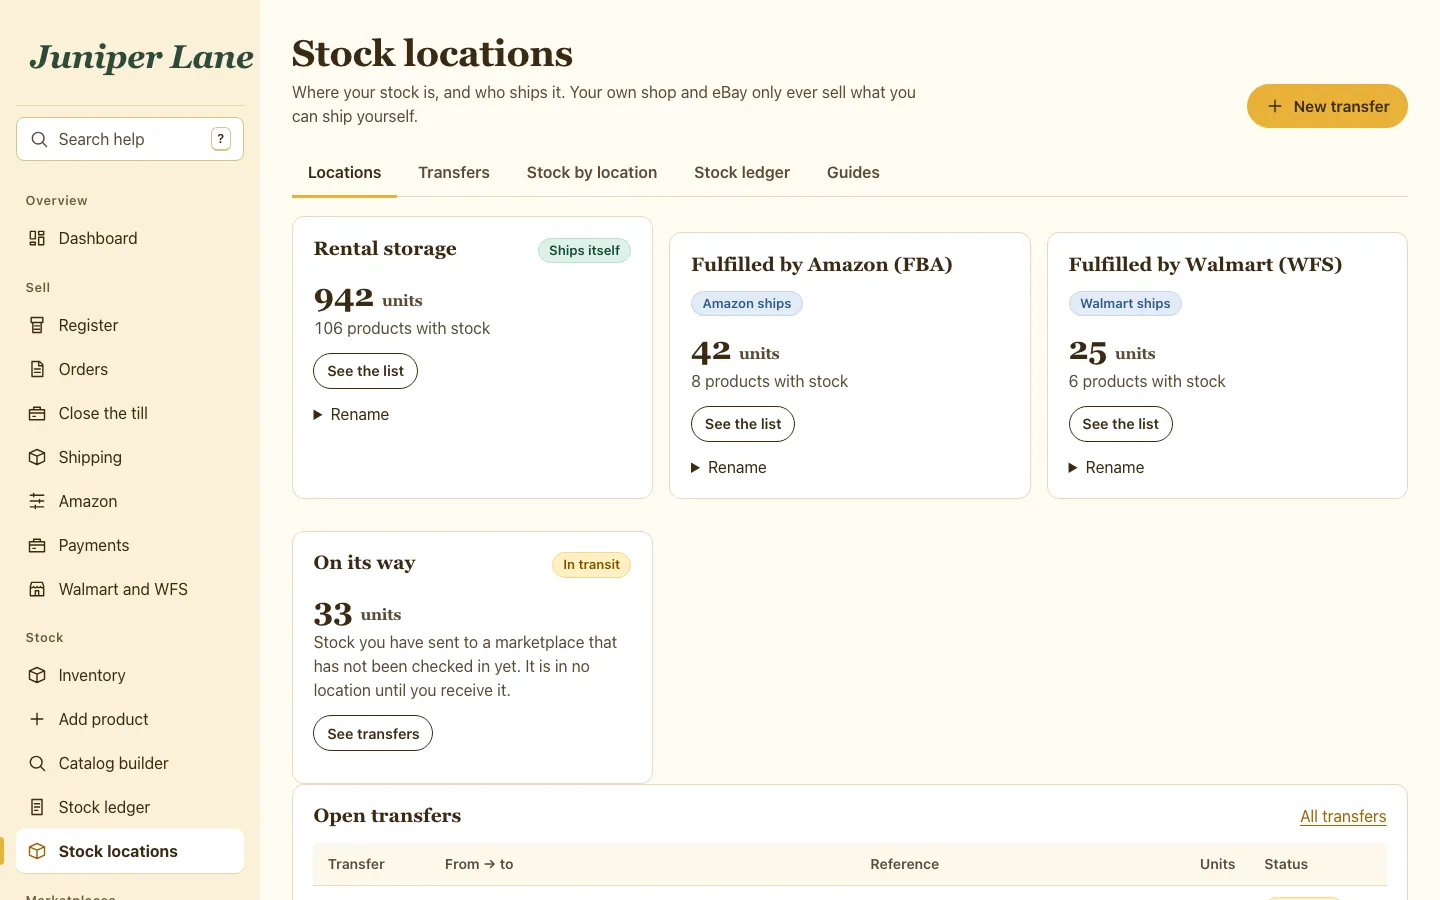1440x900 pixels.
Task: See the list for Rental storage
Action: [365, 371]
